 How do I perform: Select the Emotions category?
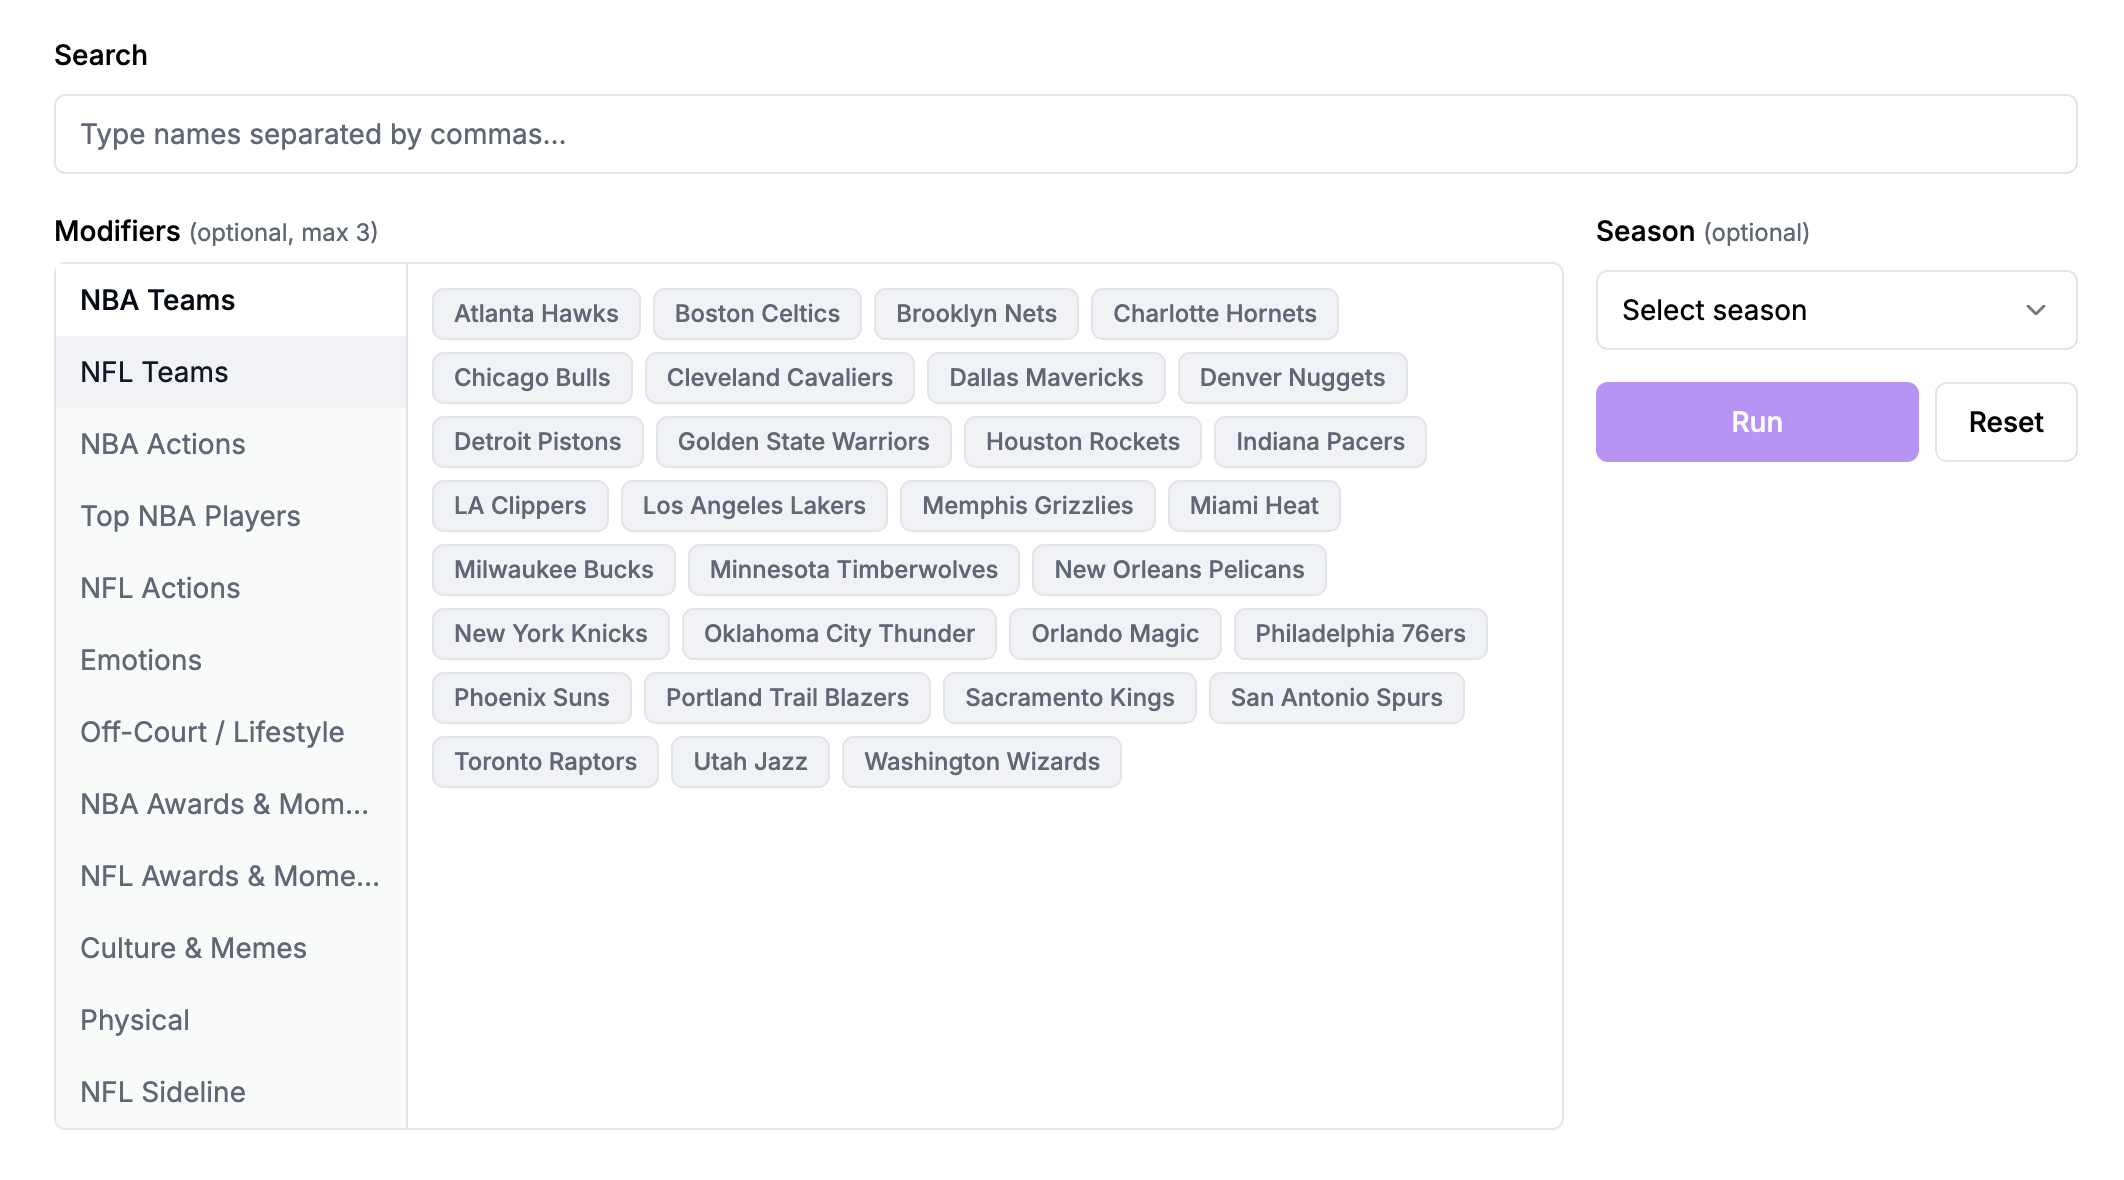[x=231, y=660]
